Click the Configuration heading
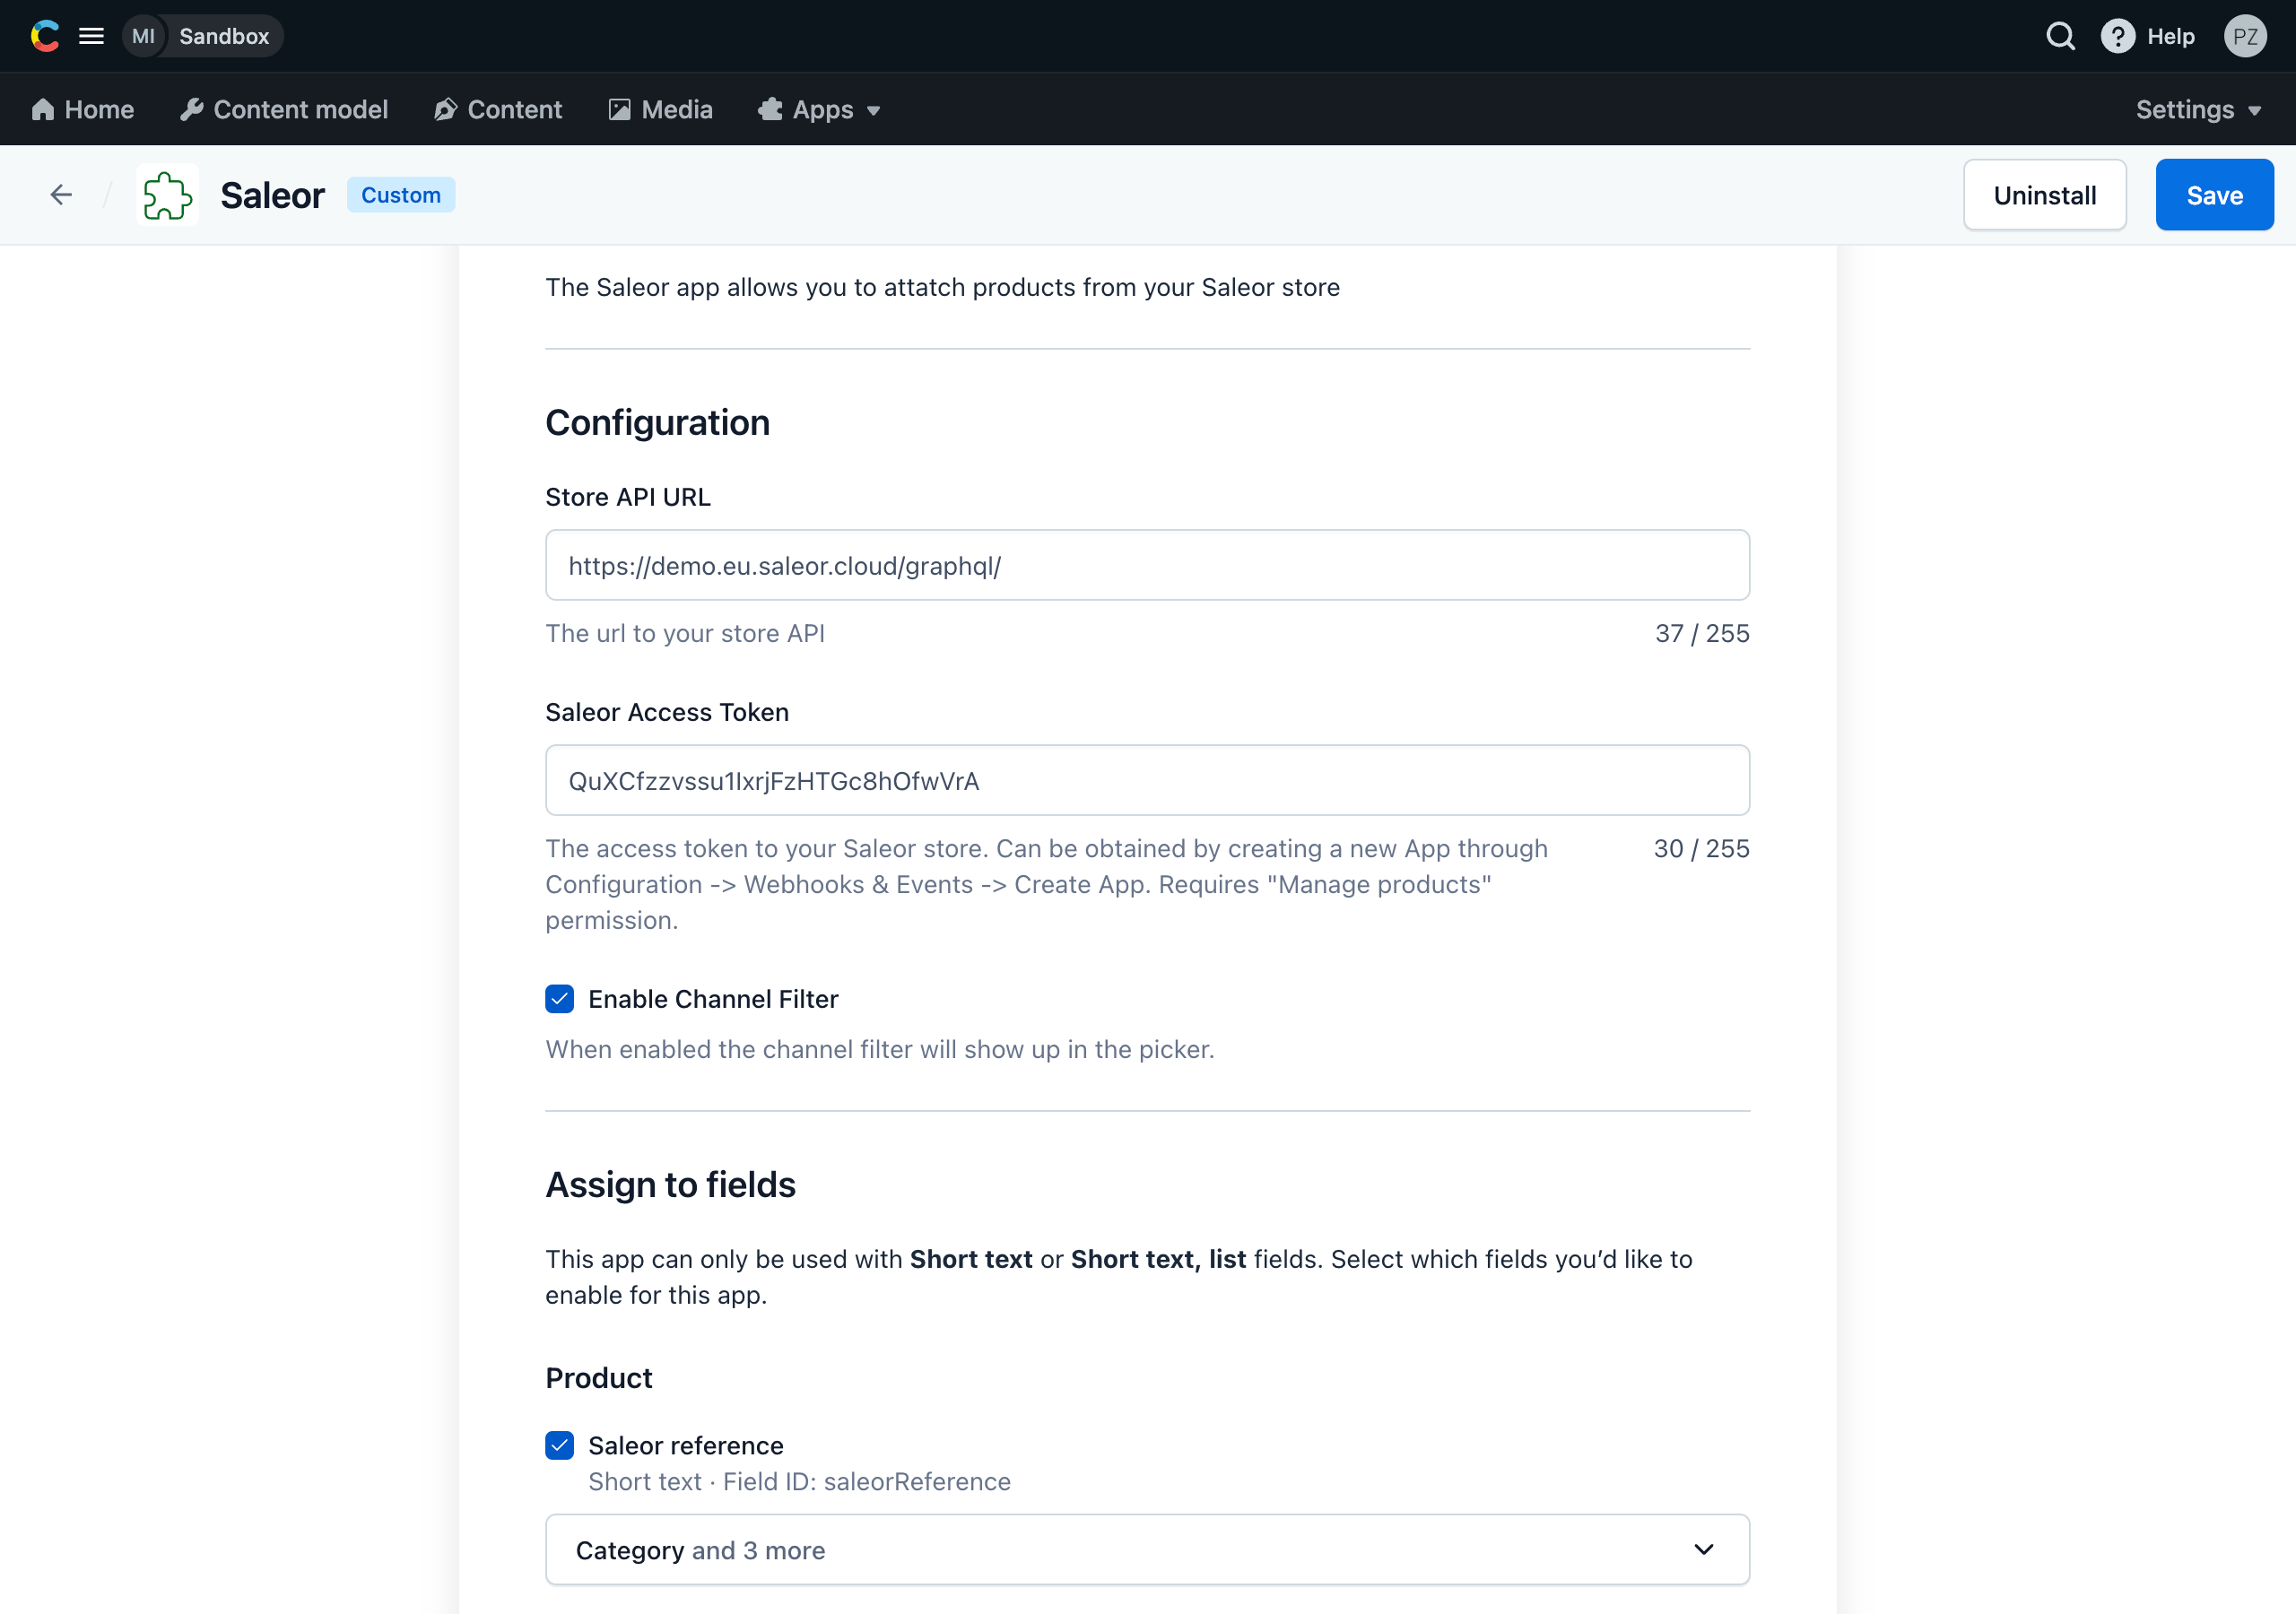 point(657,423)
